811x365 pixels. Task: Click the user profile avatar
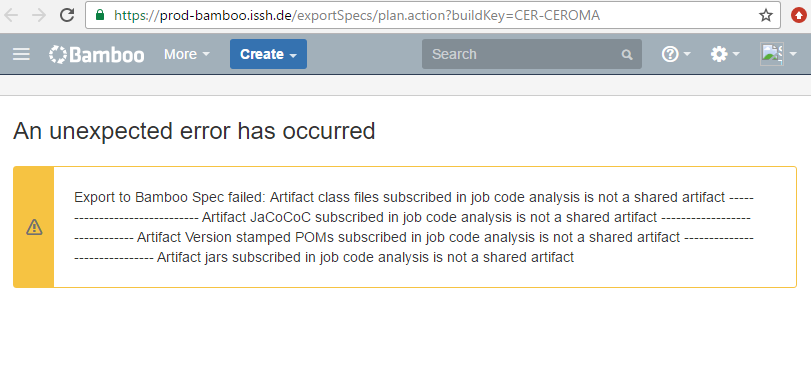[771, 54]
